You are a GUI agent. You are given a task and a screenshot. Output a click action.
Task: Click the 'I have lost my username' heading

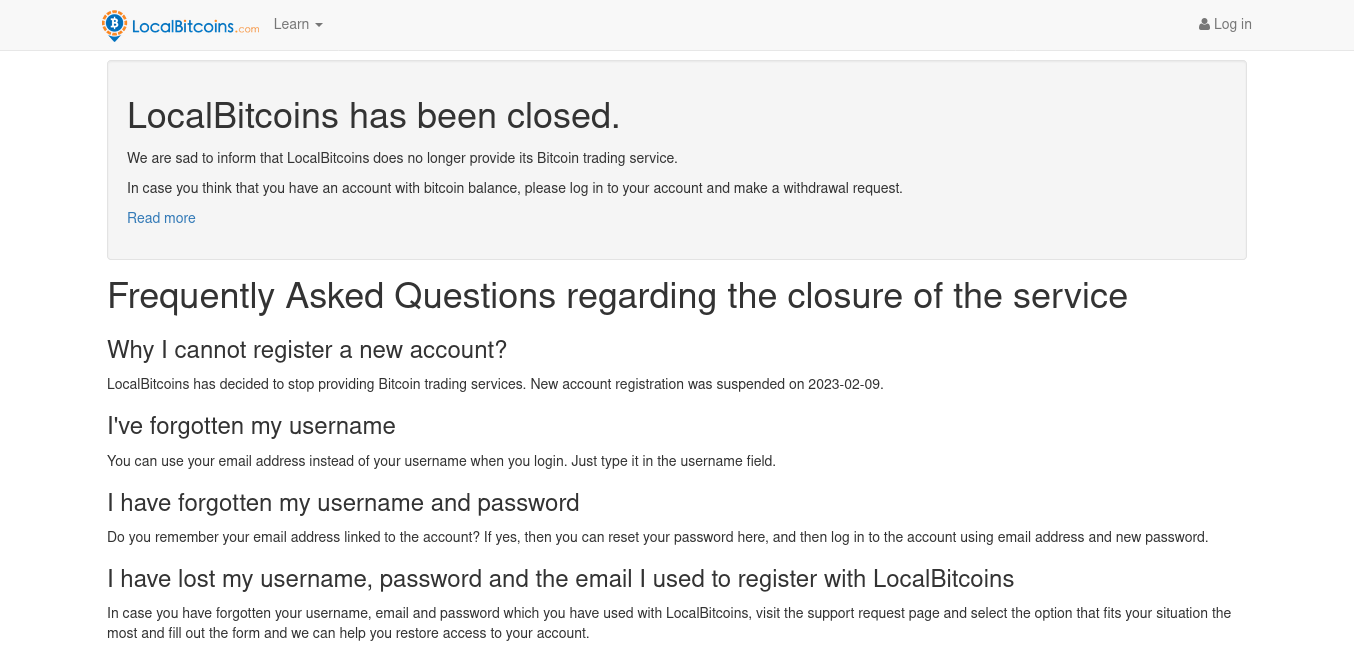[560, 578]
